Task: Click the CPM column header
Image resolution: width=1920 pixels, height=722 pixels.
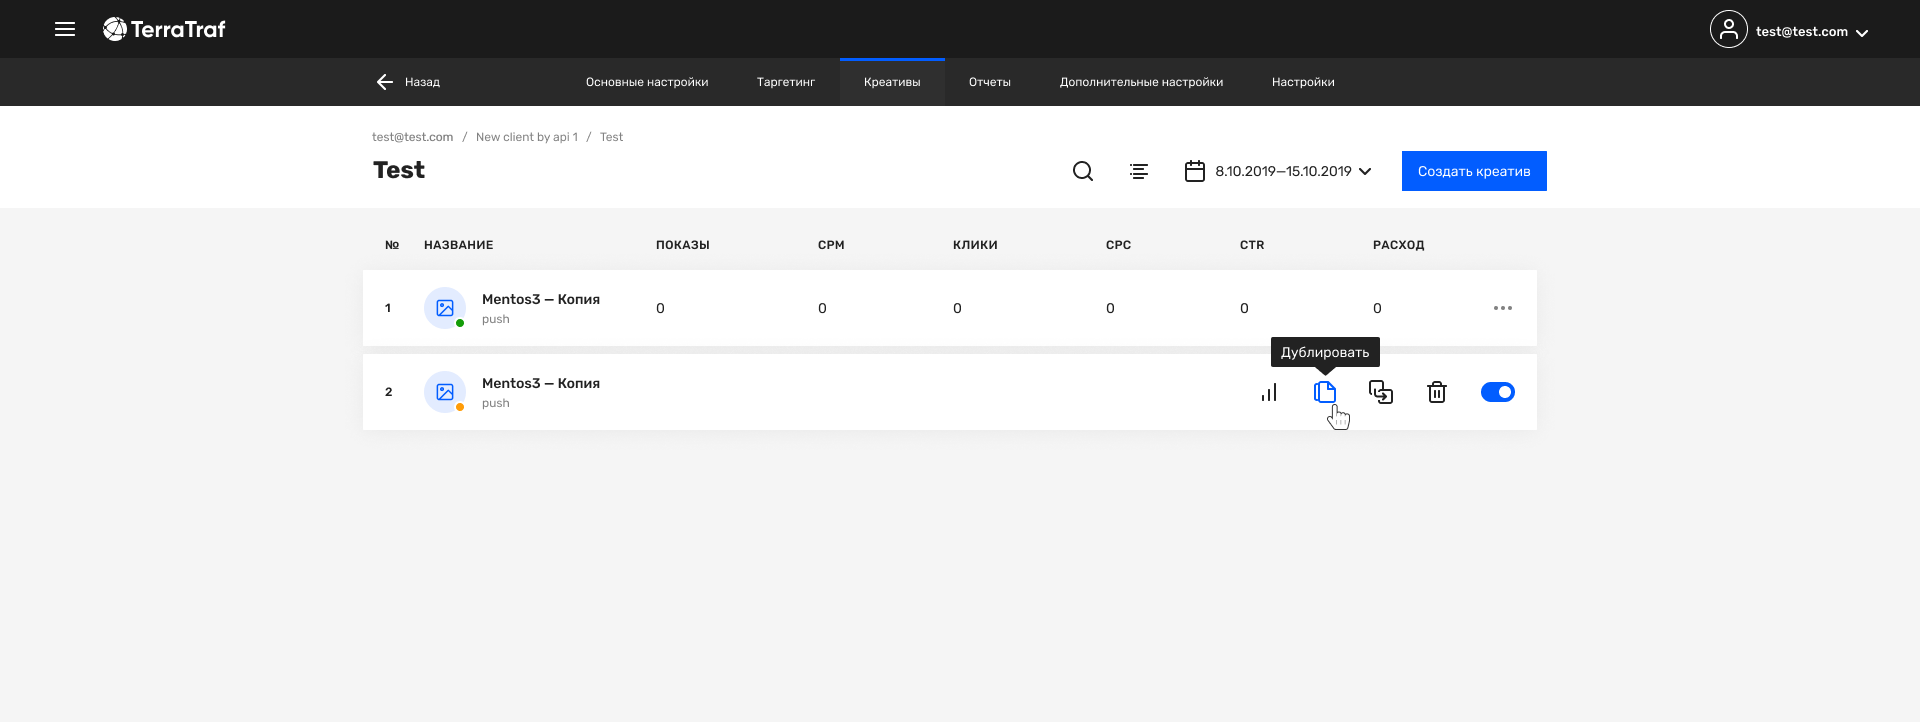Action: 831,245
